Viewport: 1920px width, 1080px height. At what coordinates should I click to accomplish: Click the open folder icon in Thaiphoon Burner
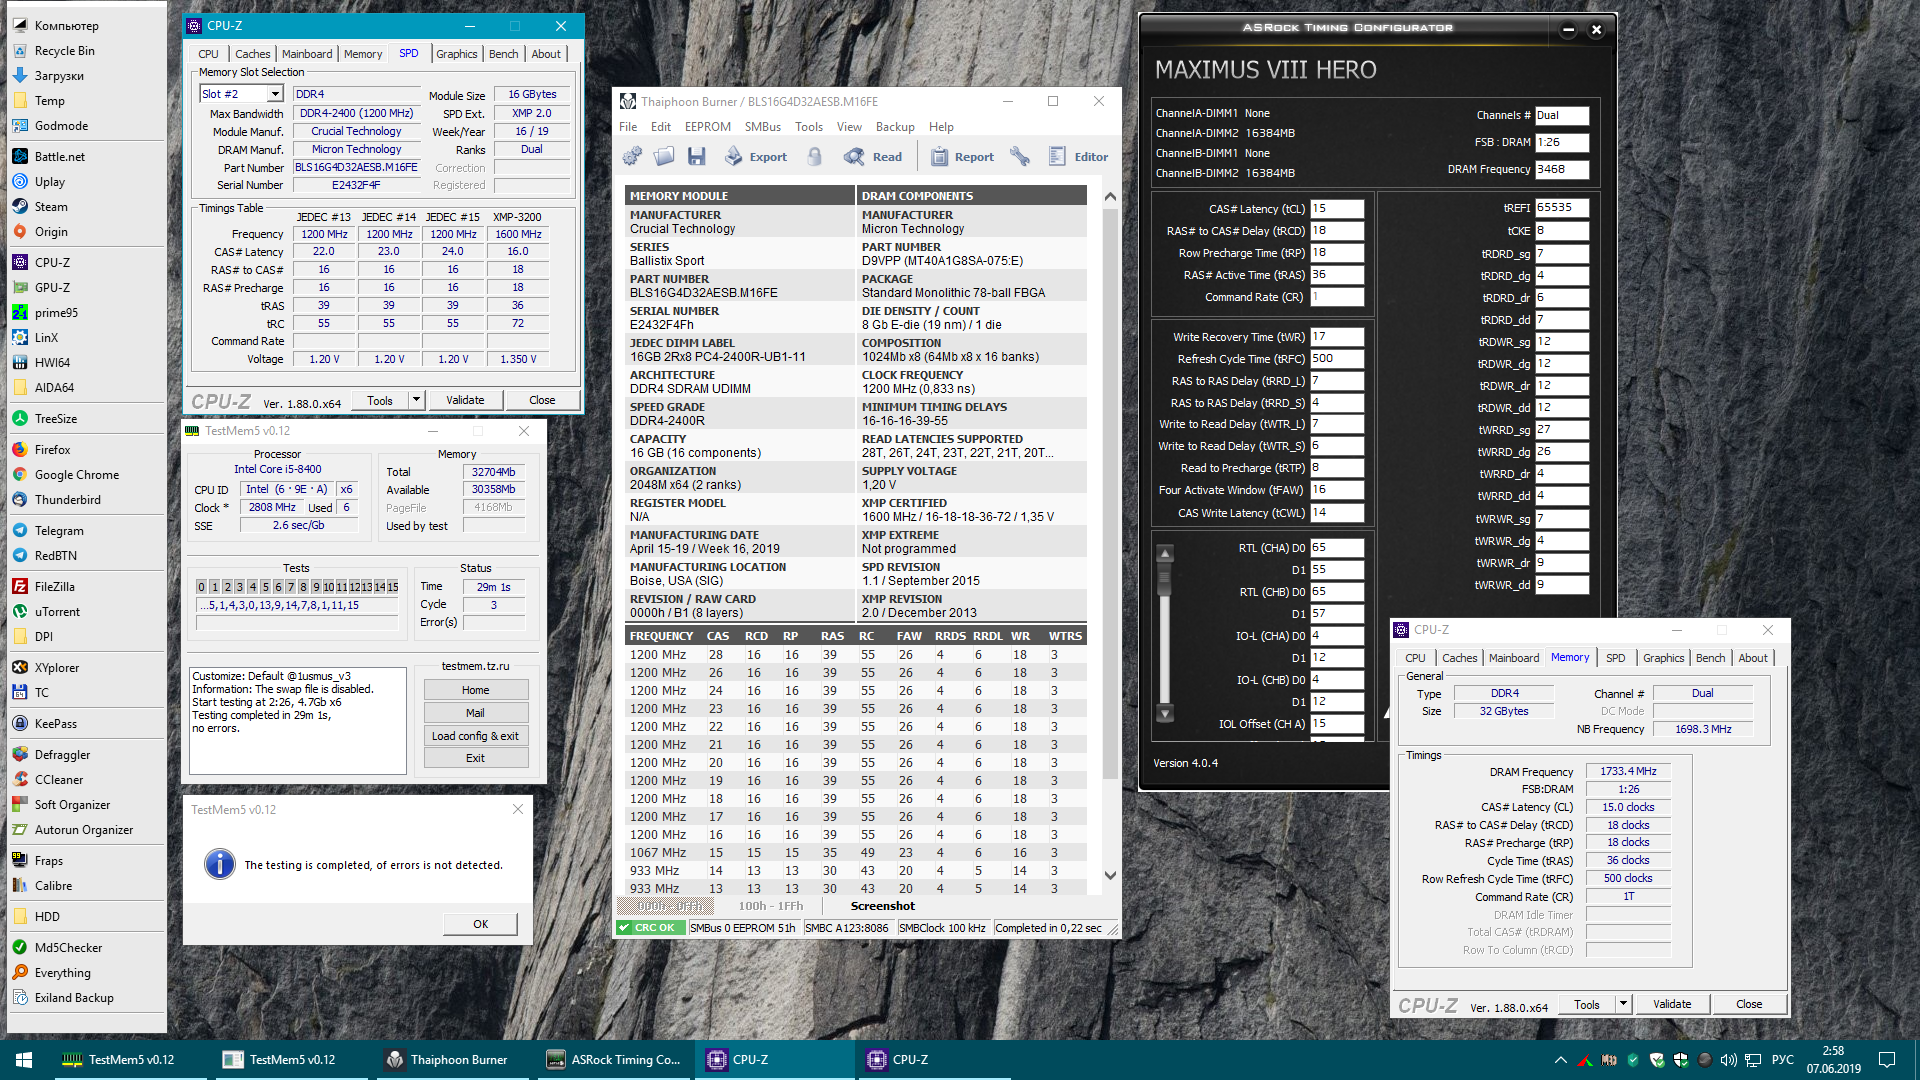pyautogui.click(x=664, y=156)
